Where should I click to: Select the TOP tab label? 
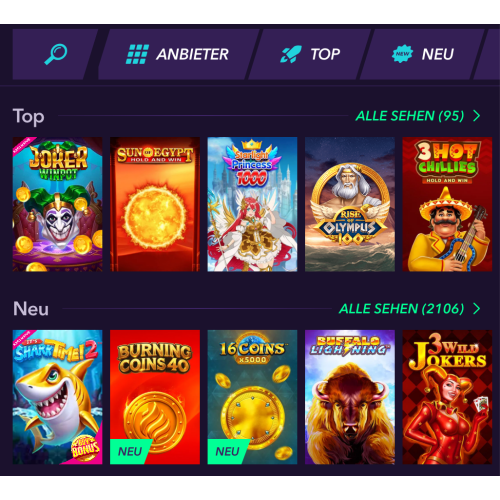325,54
